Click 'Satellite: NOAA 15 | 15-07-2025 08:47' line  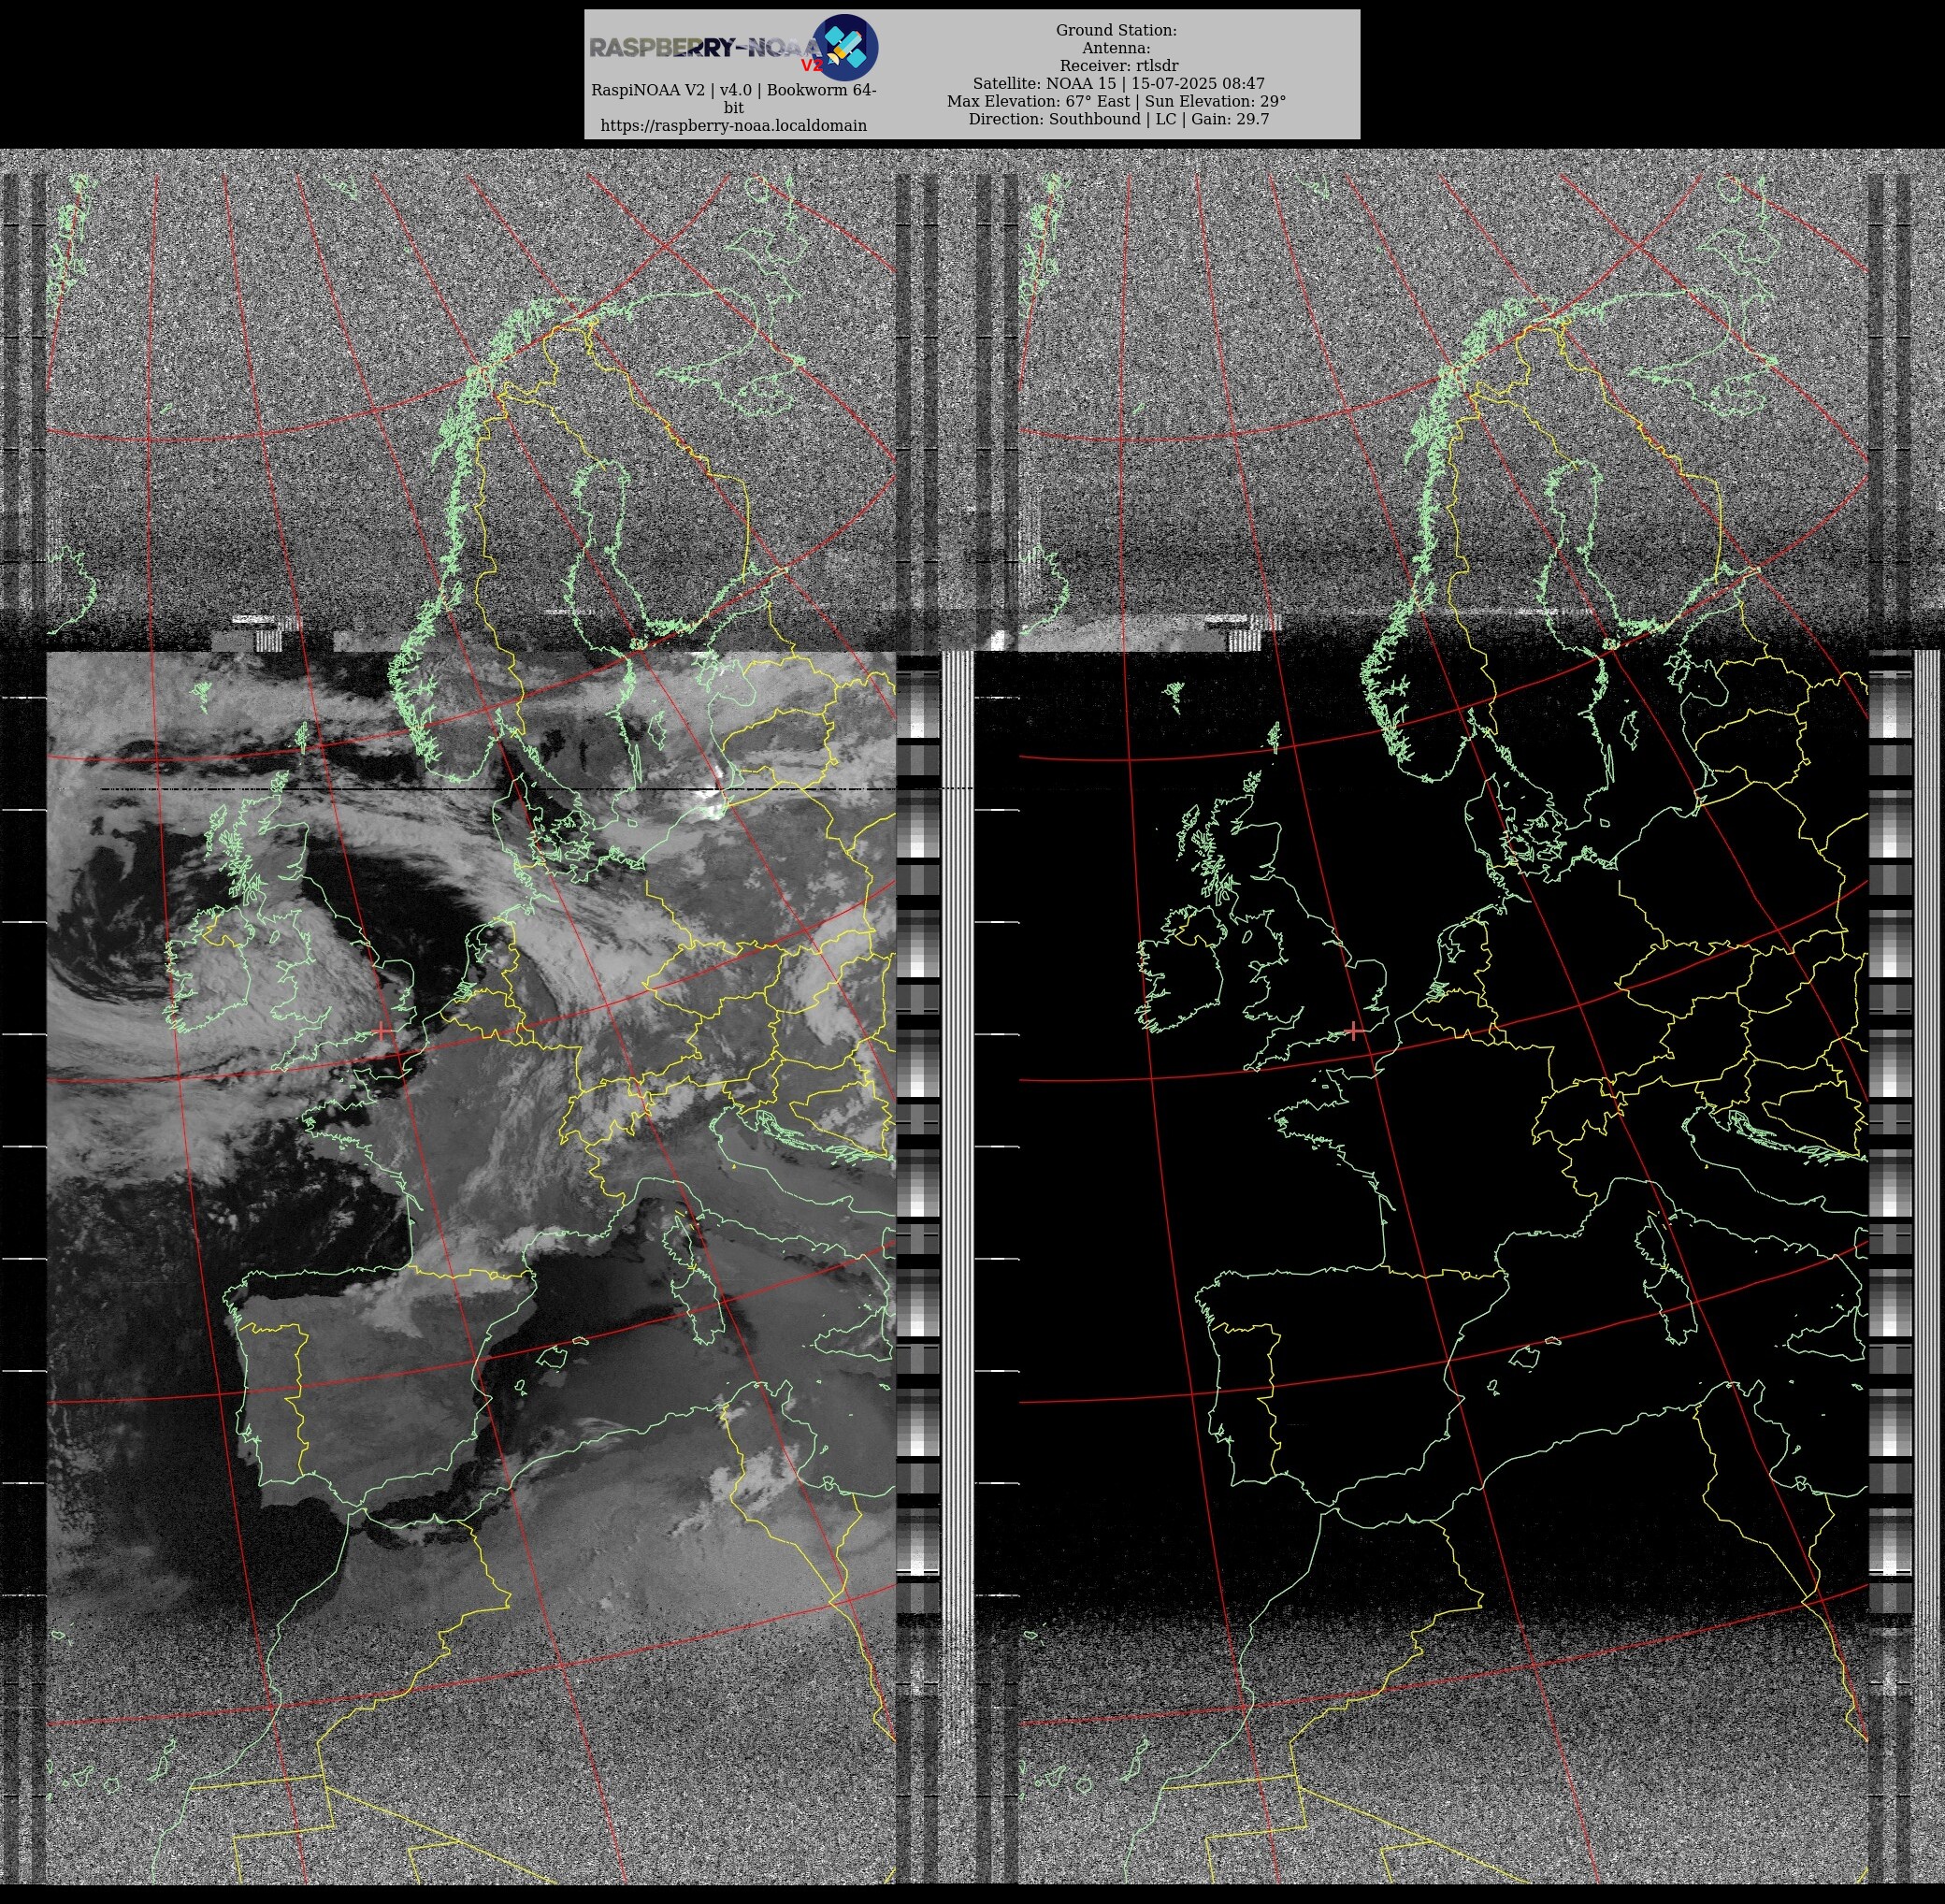click(x=1118, y=84)
